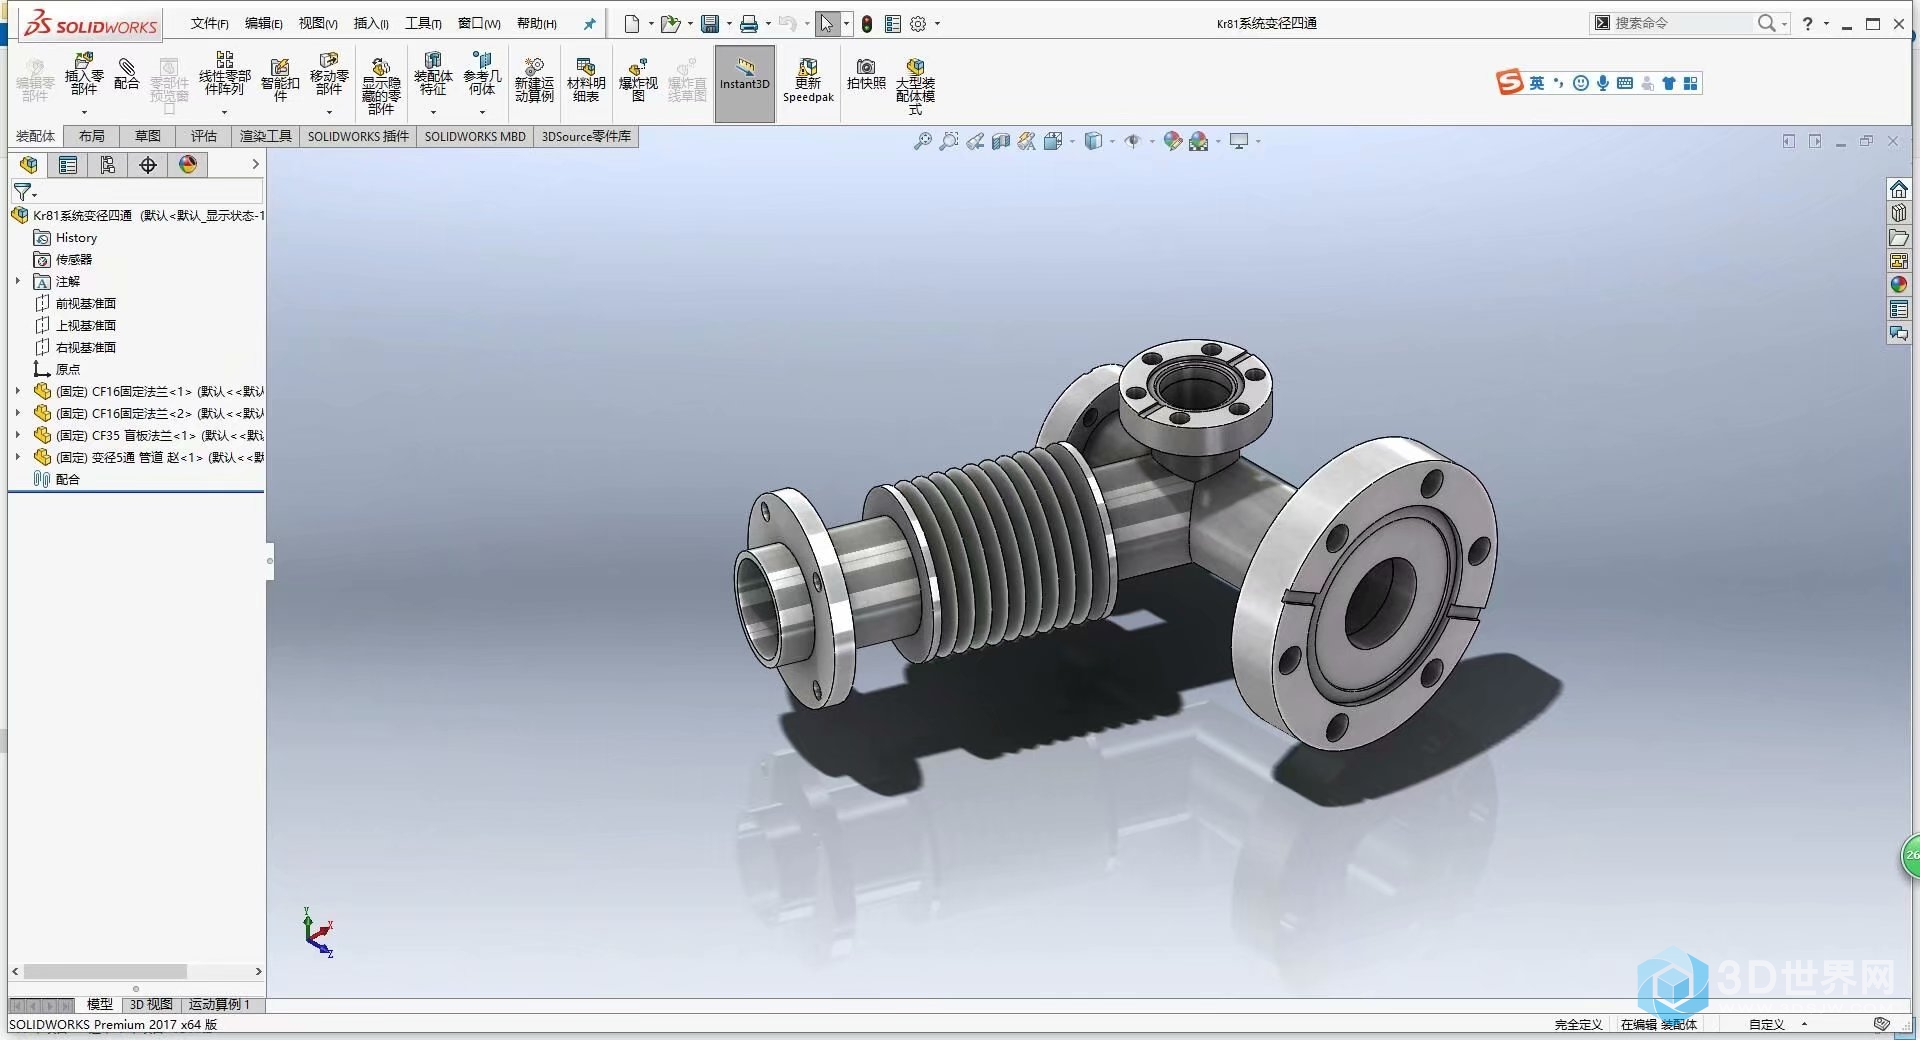
Task: Open 参考几何体 reference geometry tool
Action: (482, 75)
